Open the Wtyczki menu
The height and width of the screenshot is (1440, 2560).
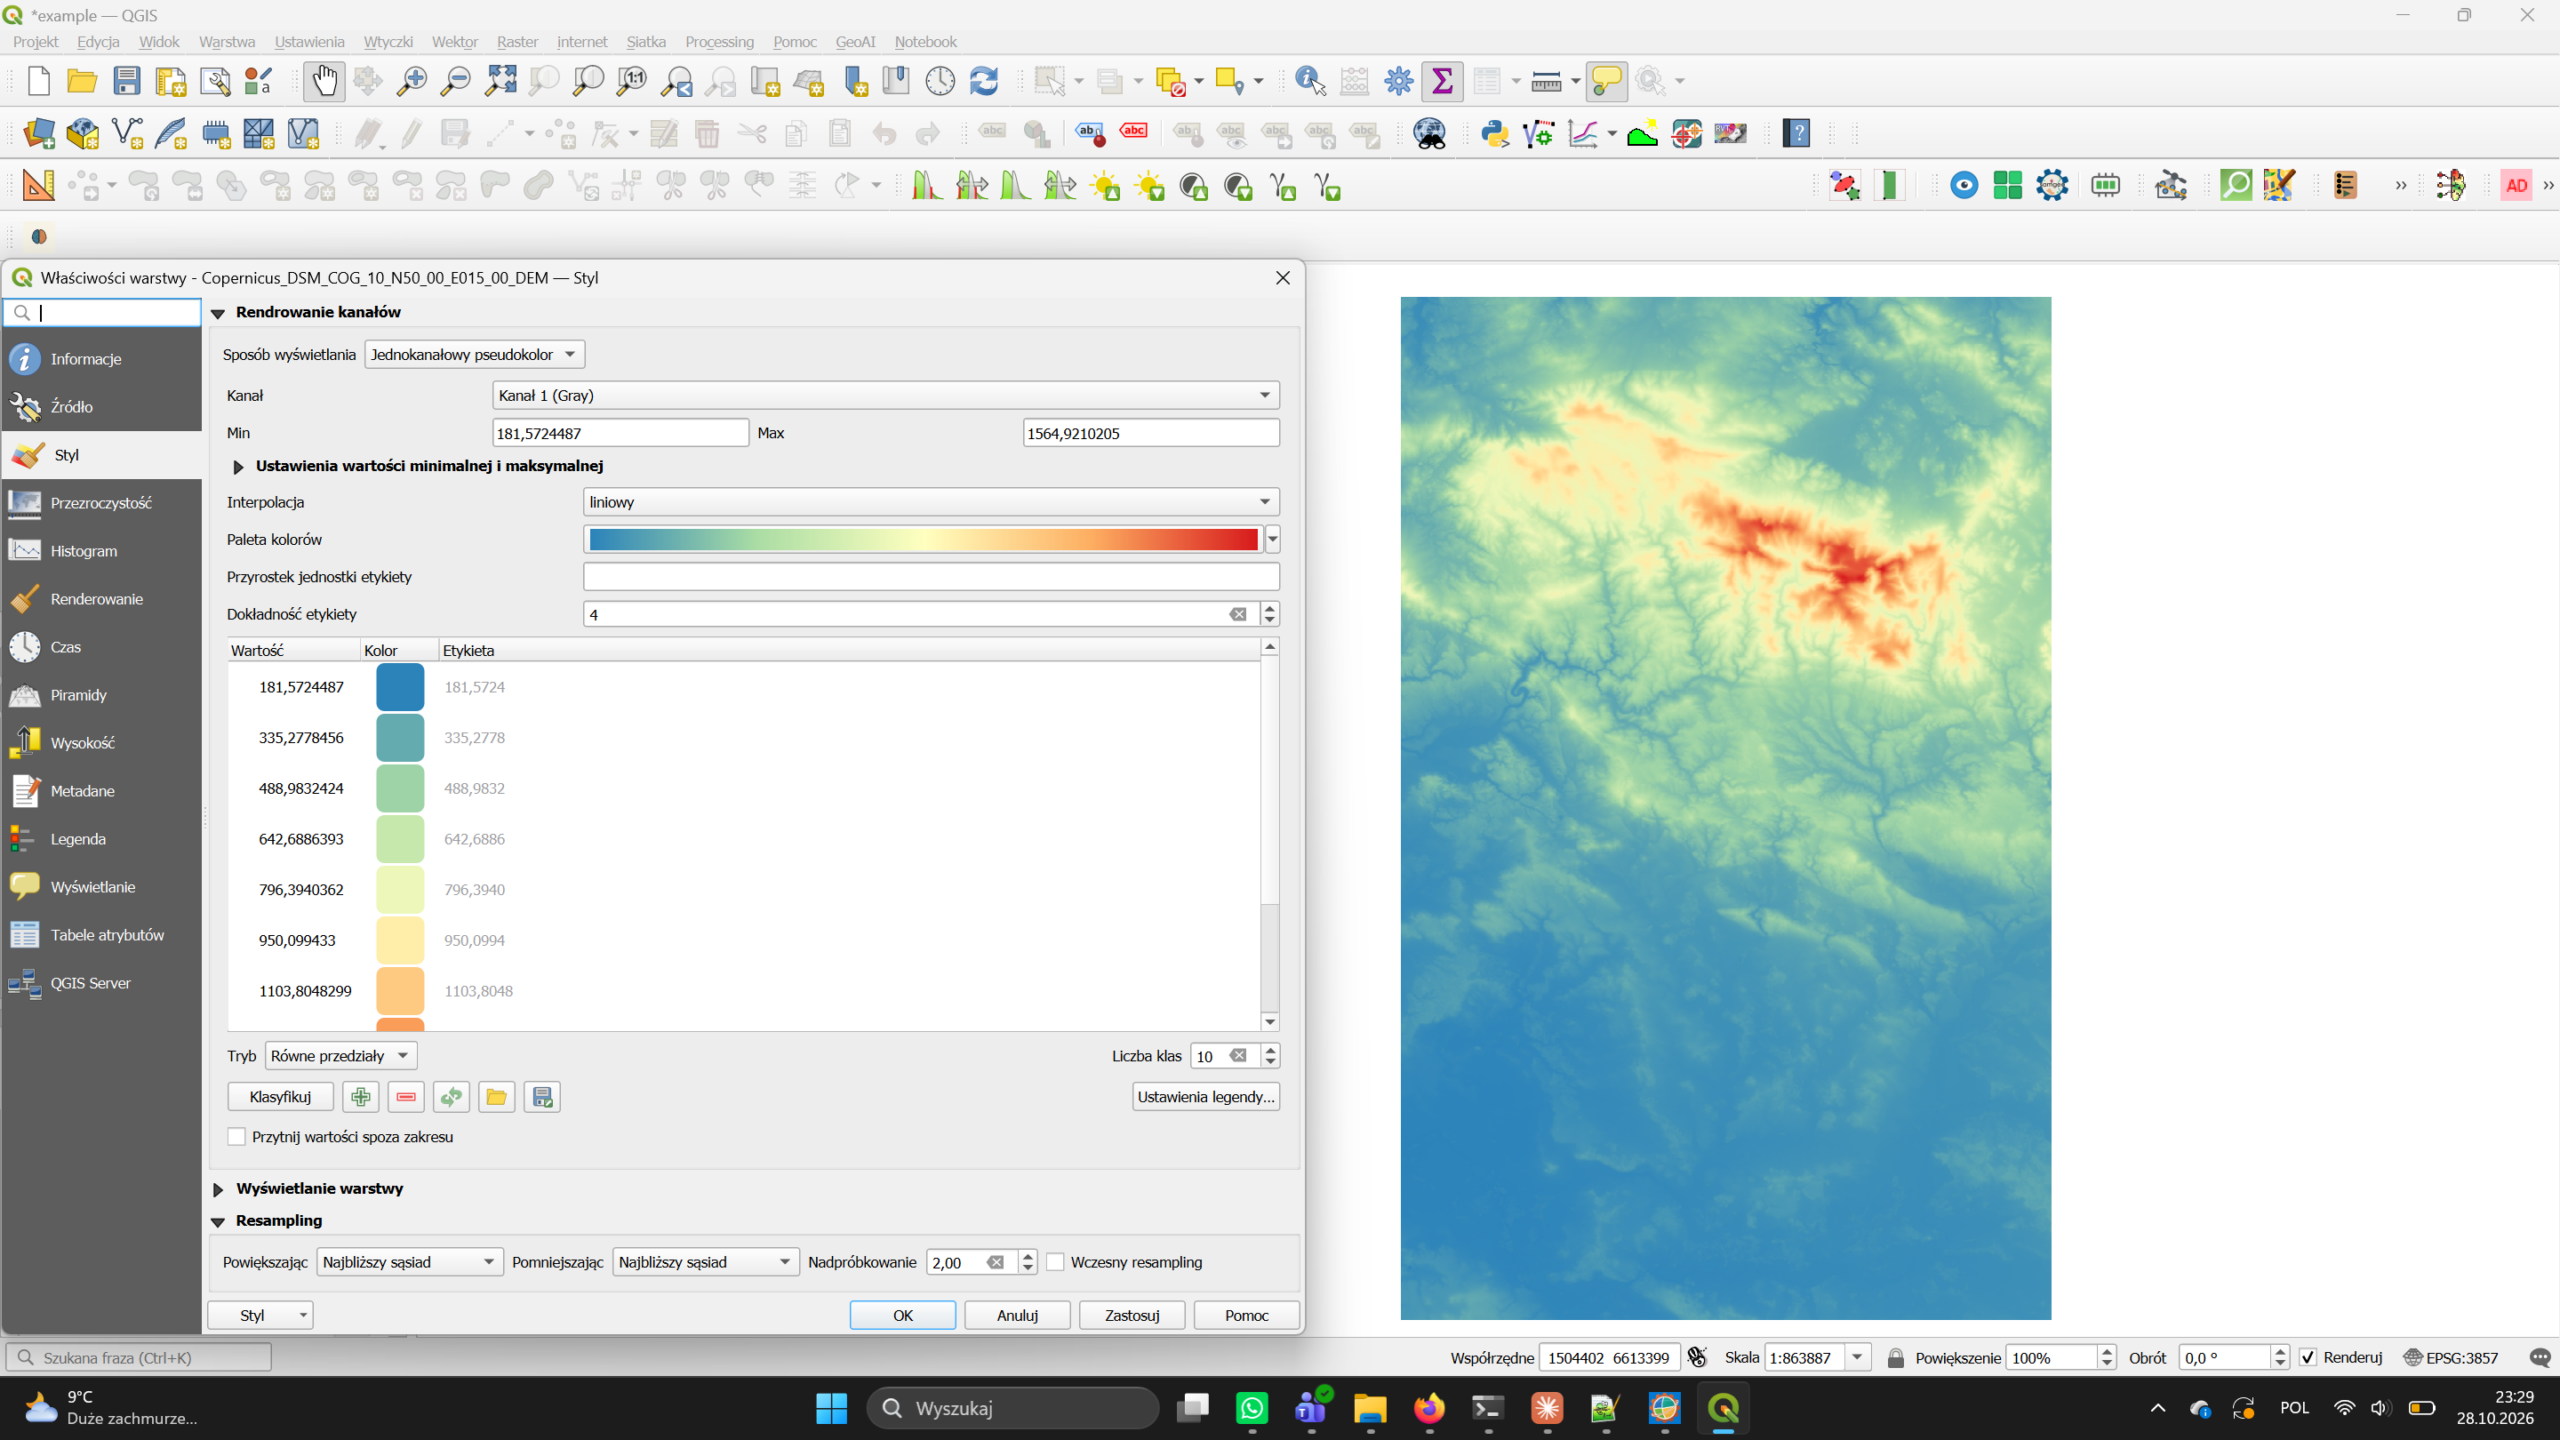tap(388, 42)
